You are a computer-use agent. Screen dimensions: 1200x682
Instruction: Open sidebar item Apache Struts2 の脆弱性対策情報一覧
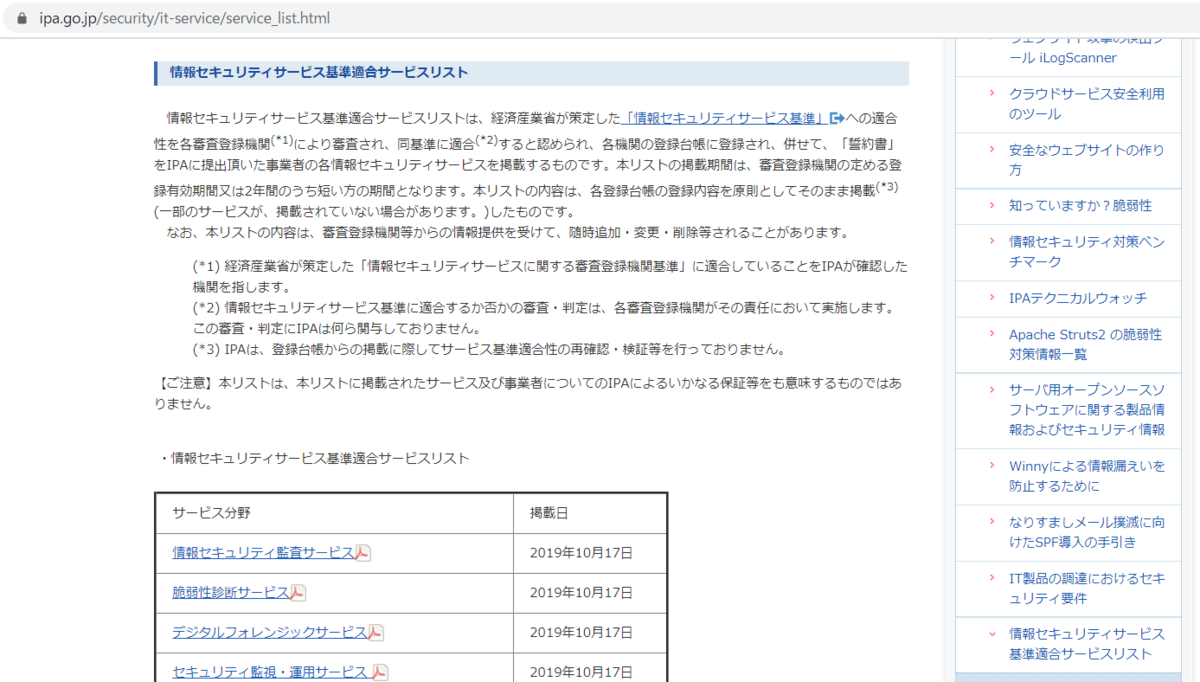click(x=1085, y=344)
